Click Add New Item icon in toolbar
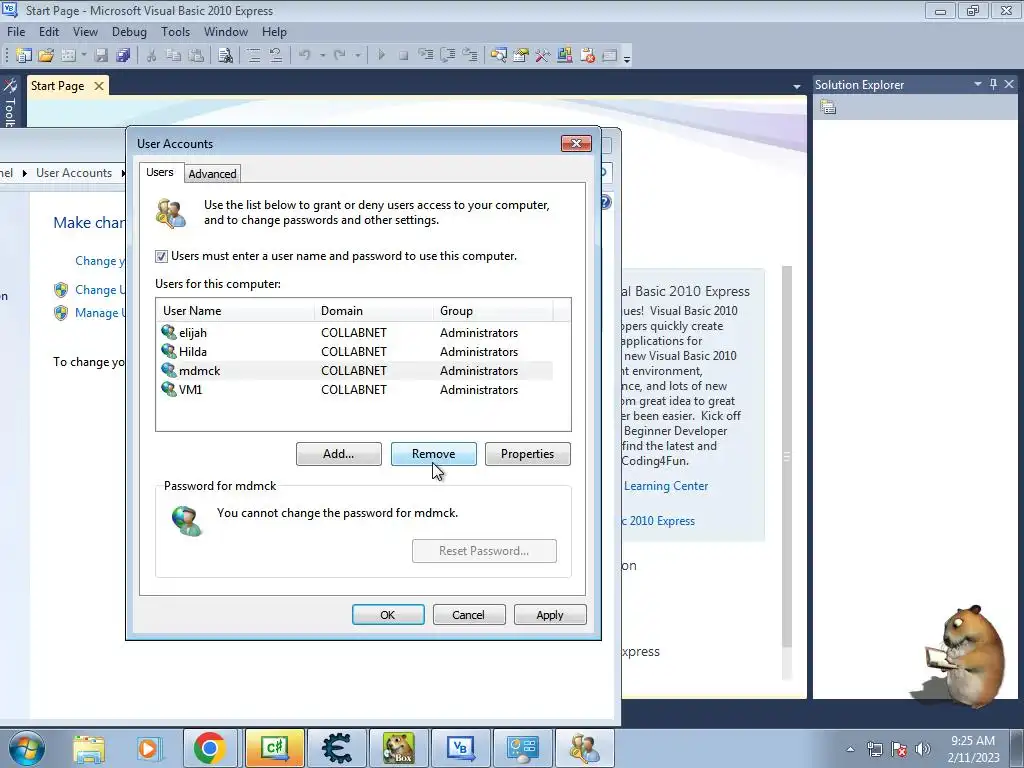This screenshot has width=1024, height=768. tap(68, 56)
